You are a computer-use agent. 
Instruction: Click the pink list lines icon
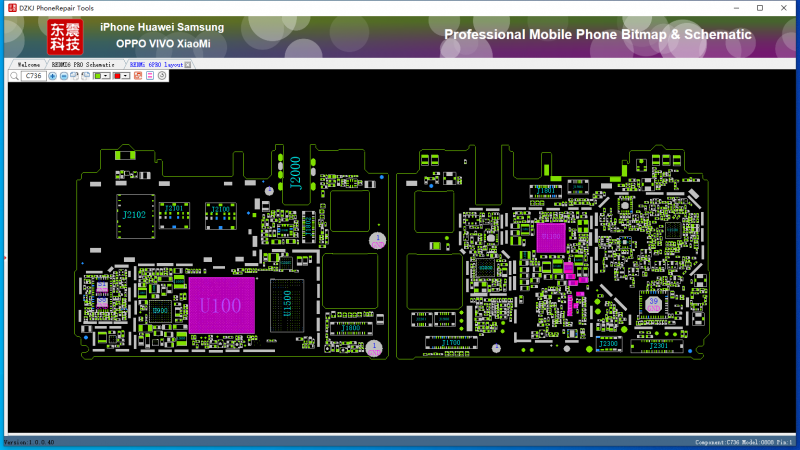click(150, 76)
